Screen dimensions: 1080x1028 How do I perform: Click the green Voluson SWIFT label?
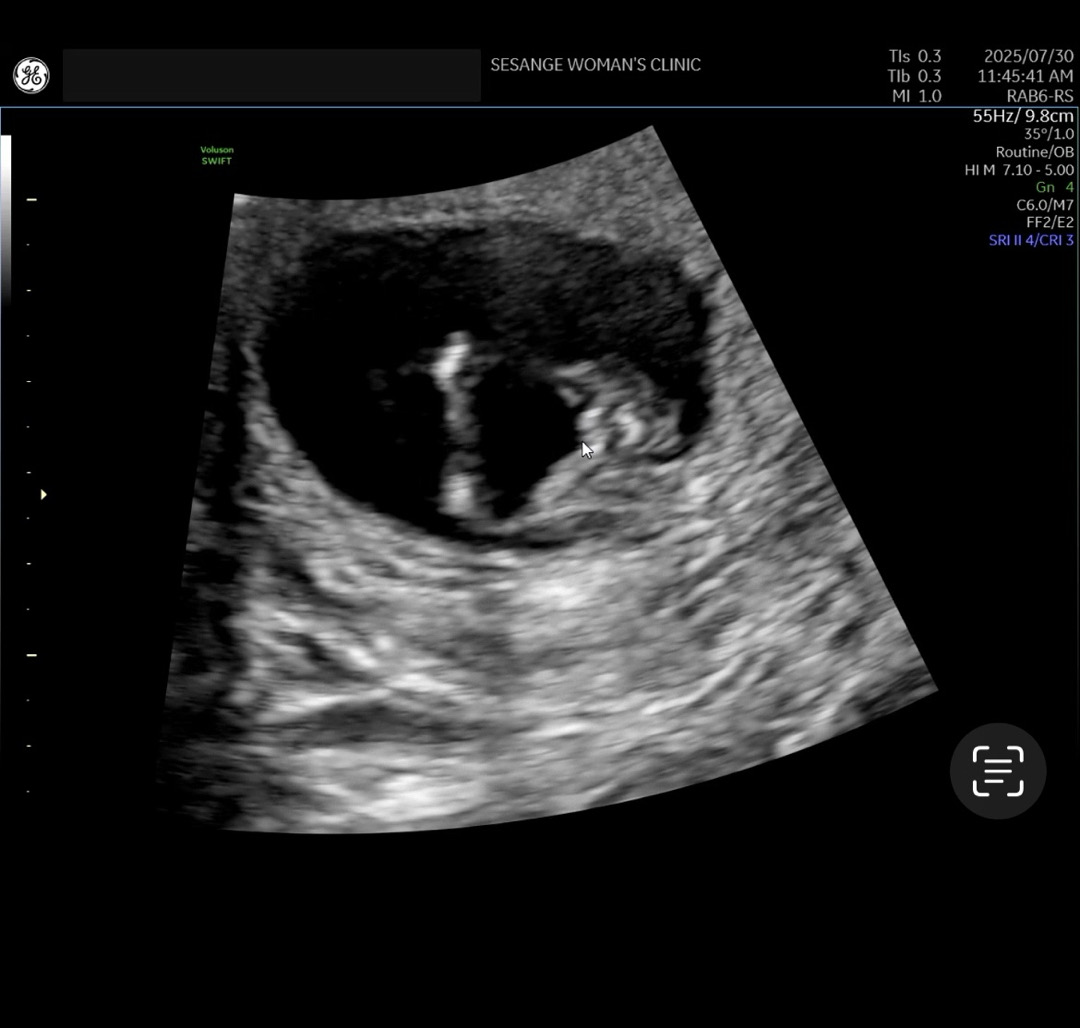[x=217, y=155]
